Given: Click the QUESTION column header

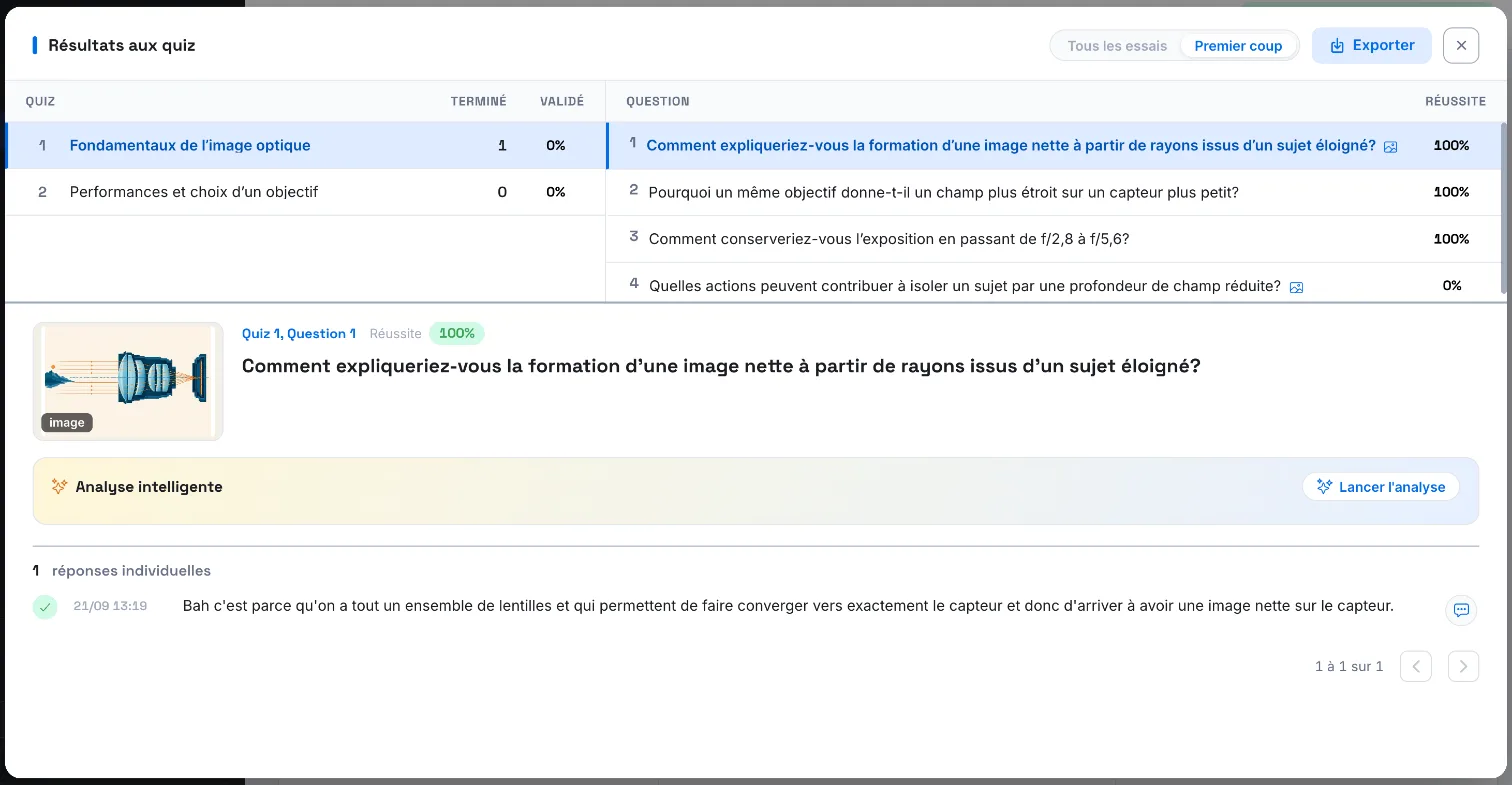Looking at the screenshot, I should pos(658,101).
